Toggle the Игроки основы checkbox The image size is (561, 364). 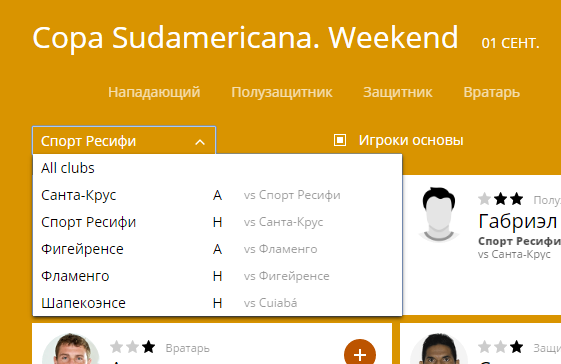click(x=340, y=140)
